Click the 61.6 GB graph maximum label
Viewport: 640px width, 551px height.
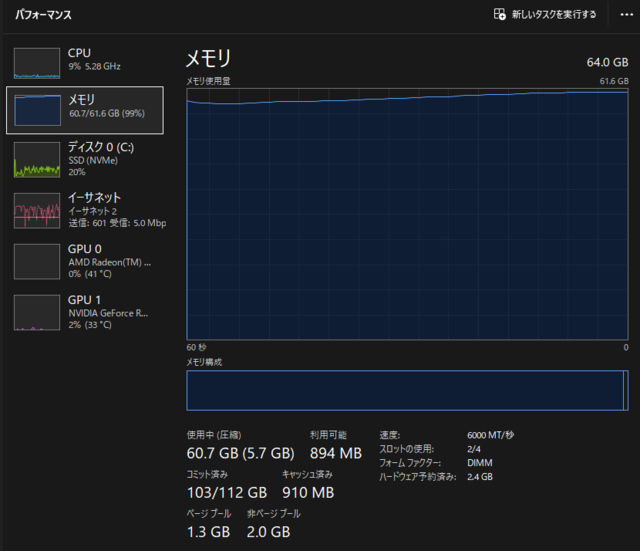point(614,81)
